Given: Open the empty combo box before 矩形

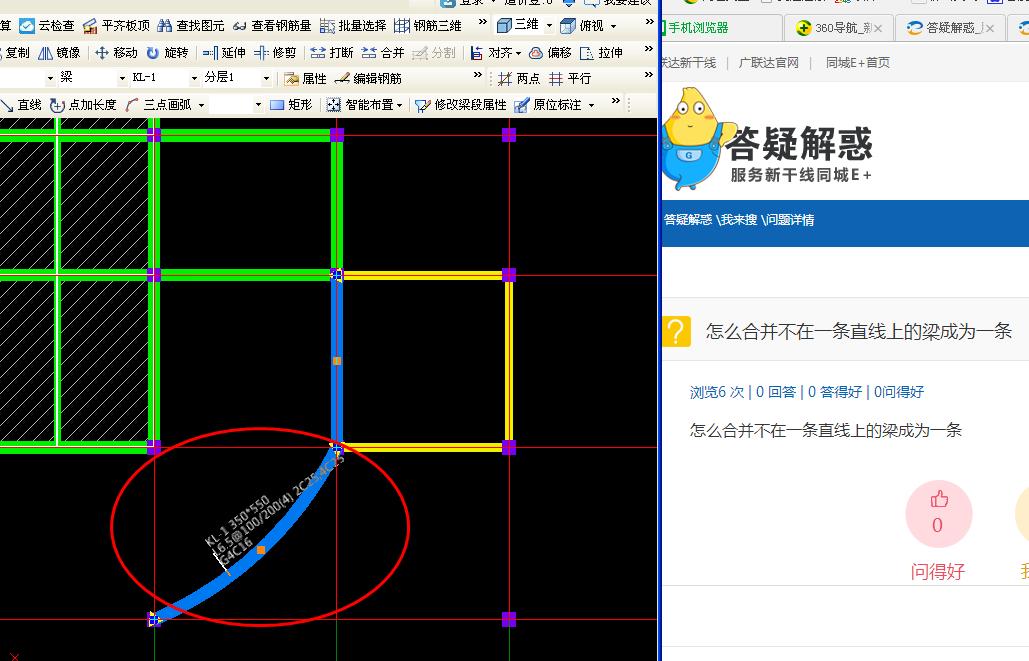Looking at the screenshot, I should (236, 105).
